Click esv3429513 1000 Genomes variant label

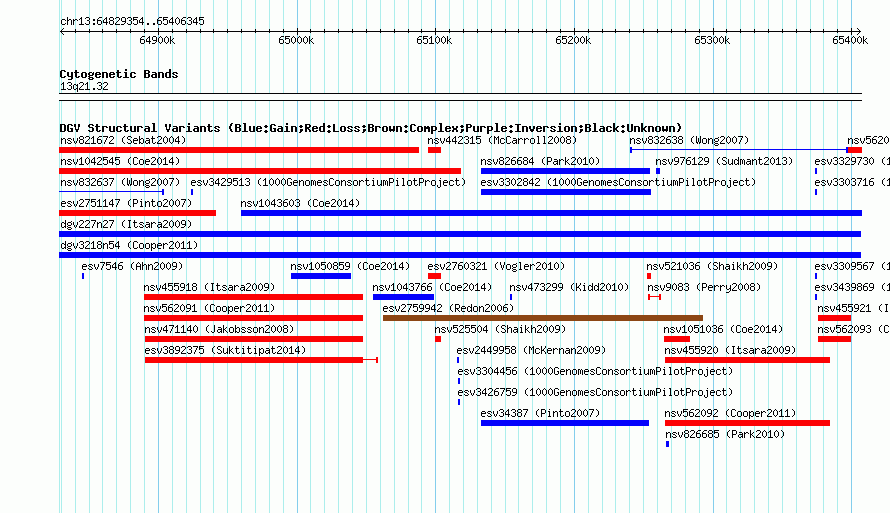(x=328, y=182)
